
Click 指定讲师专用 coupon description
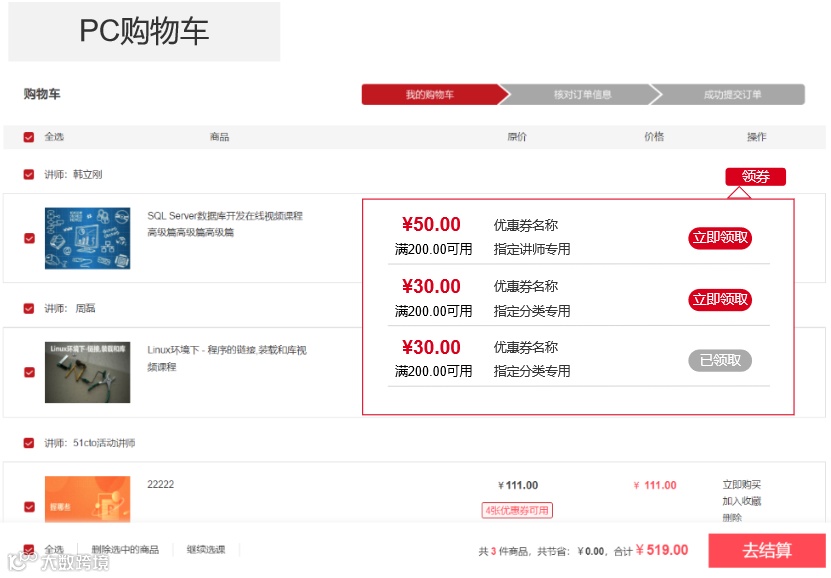coord(532,249)
